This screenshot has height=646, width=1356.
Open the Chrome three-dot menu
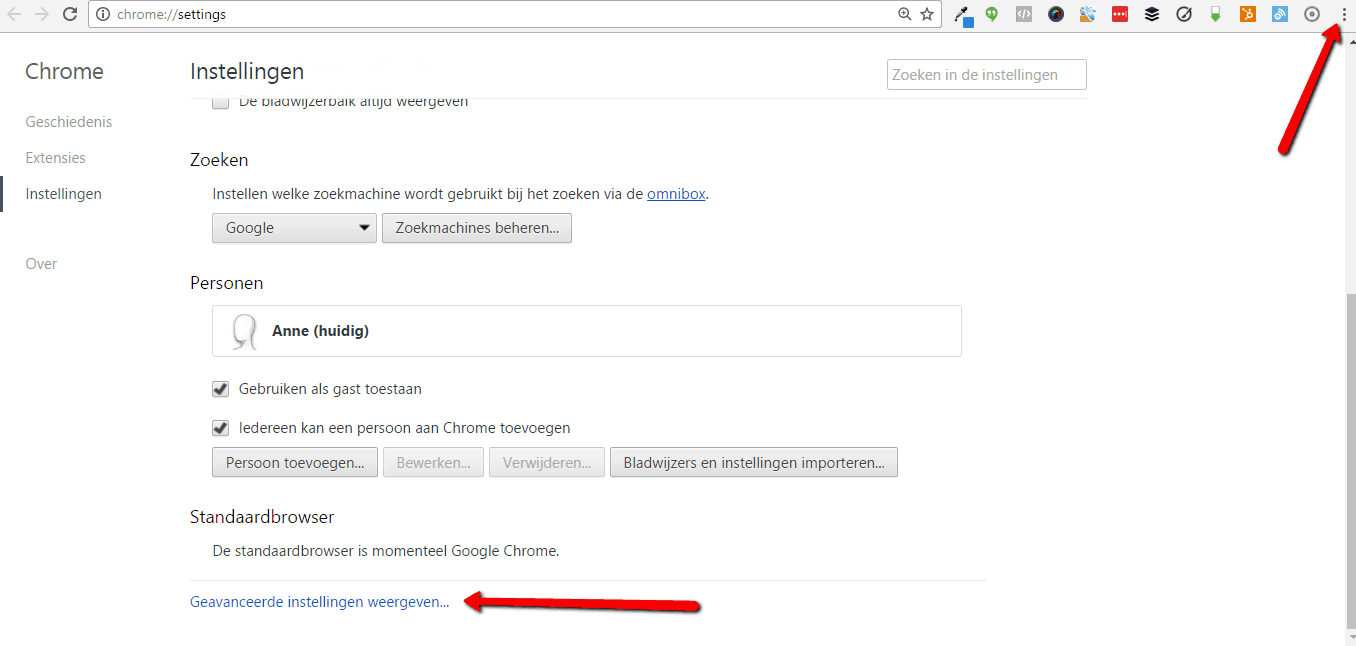(x=1344, y=14)
